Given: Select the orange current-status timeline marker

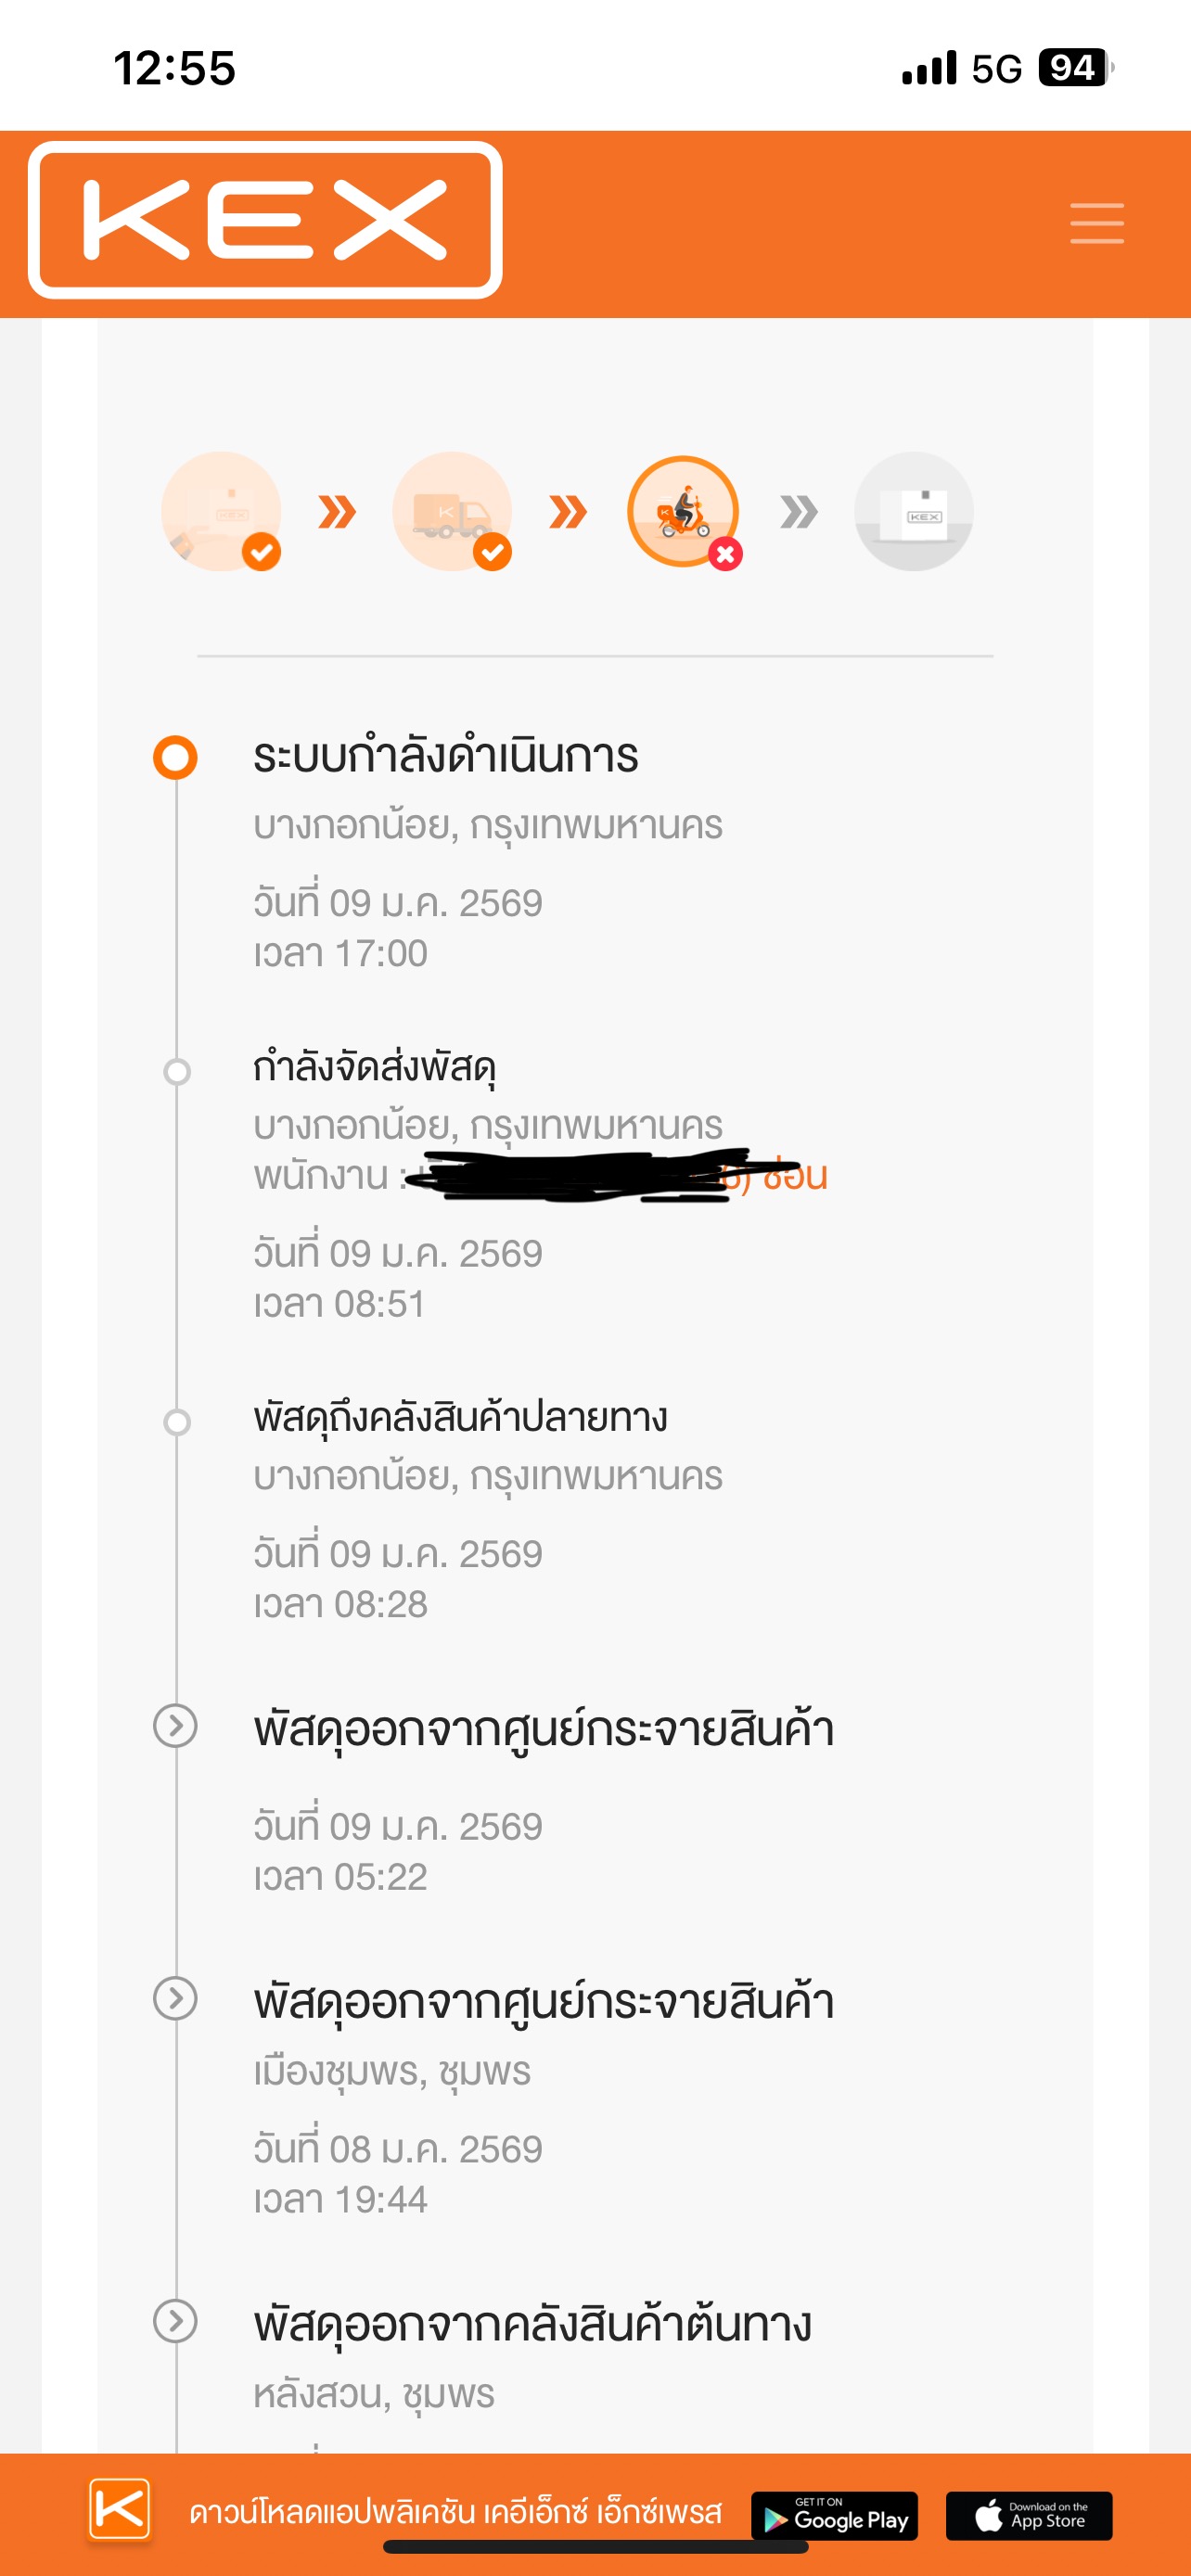Looking at the screenshot, I should tap(175, 757).
